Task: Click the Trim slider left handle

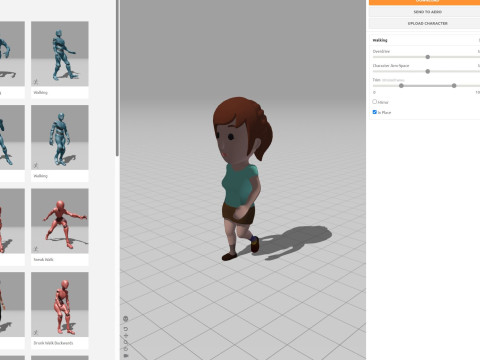Action: [401, 86]
